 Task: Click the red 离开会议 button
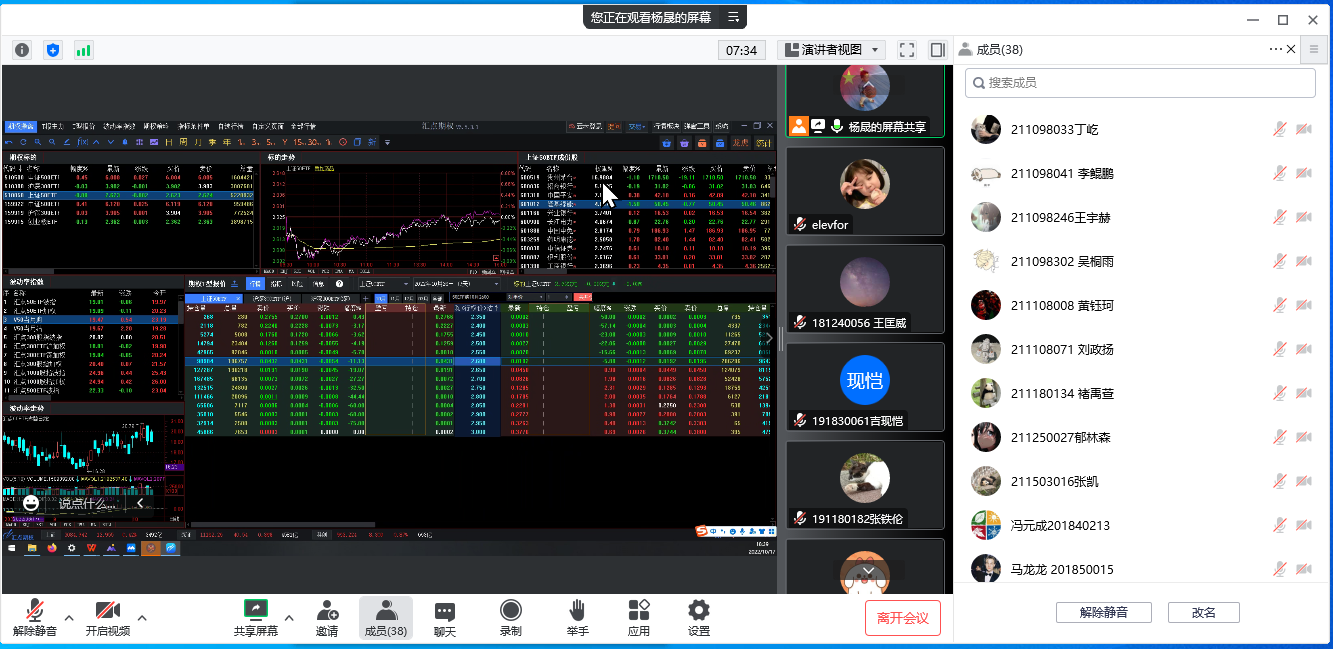click(903, 618)
